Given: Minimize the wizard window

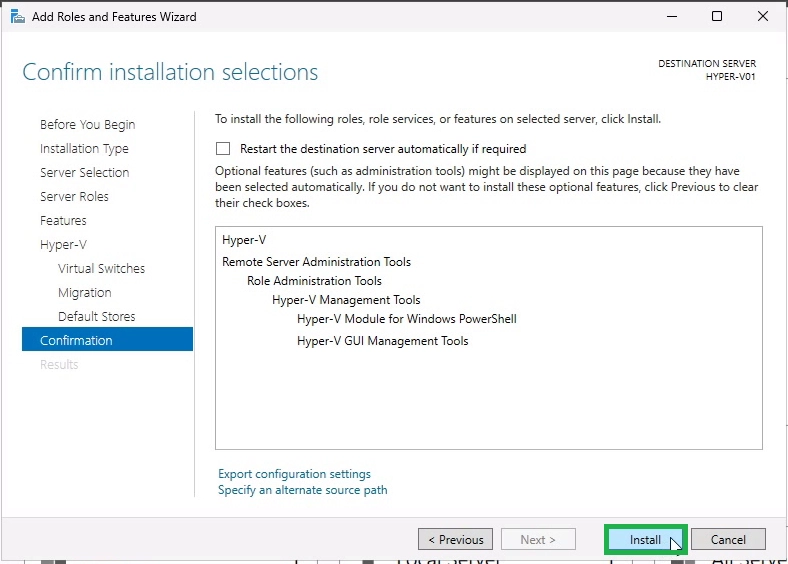Looking at the screenshot, I should [672, 17].
